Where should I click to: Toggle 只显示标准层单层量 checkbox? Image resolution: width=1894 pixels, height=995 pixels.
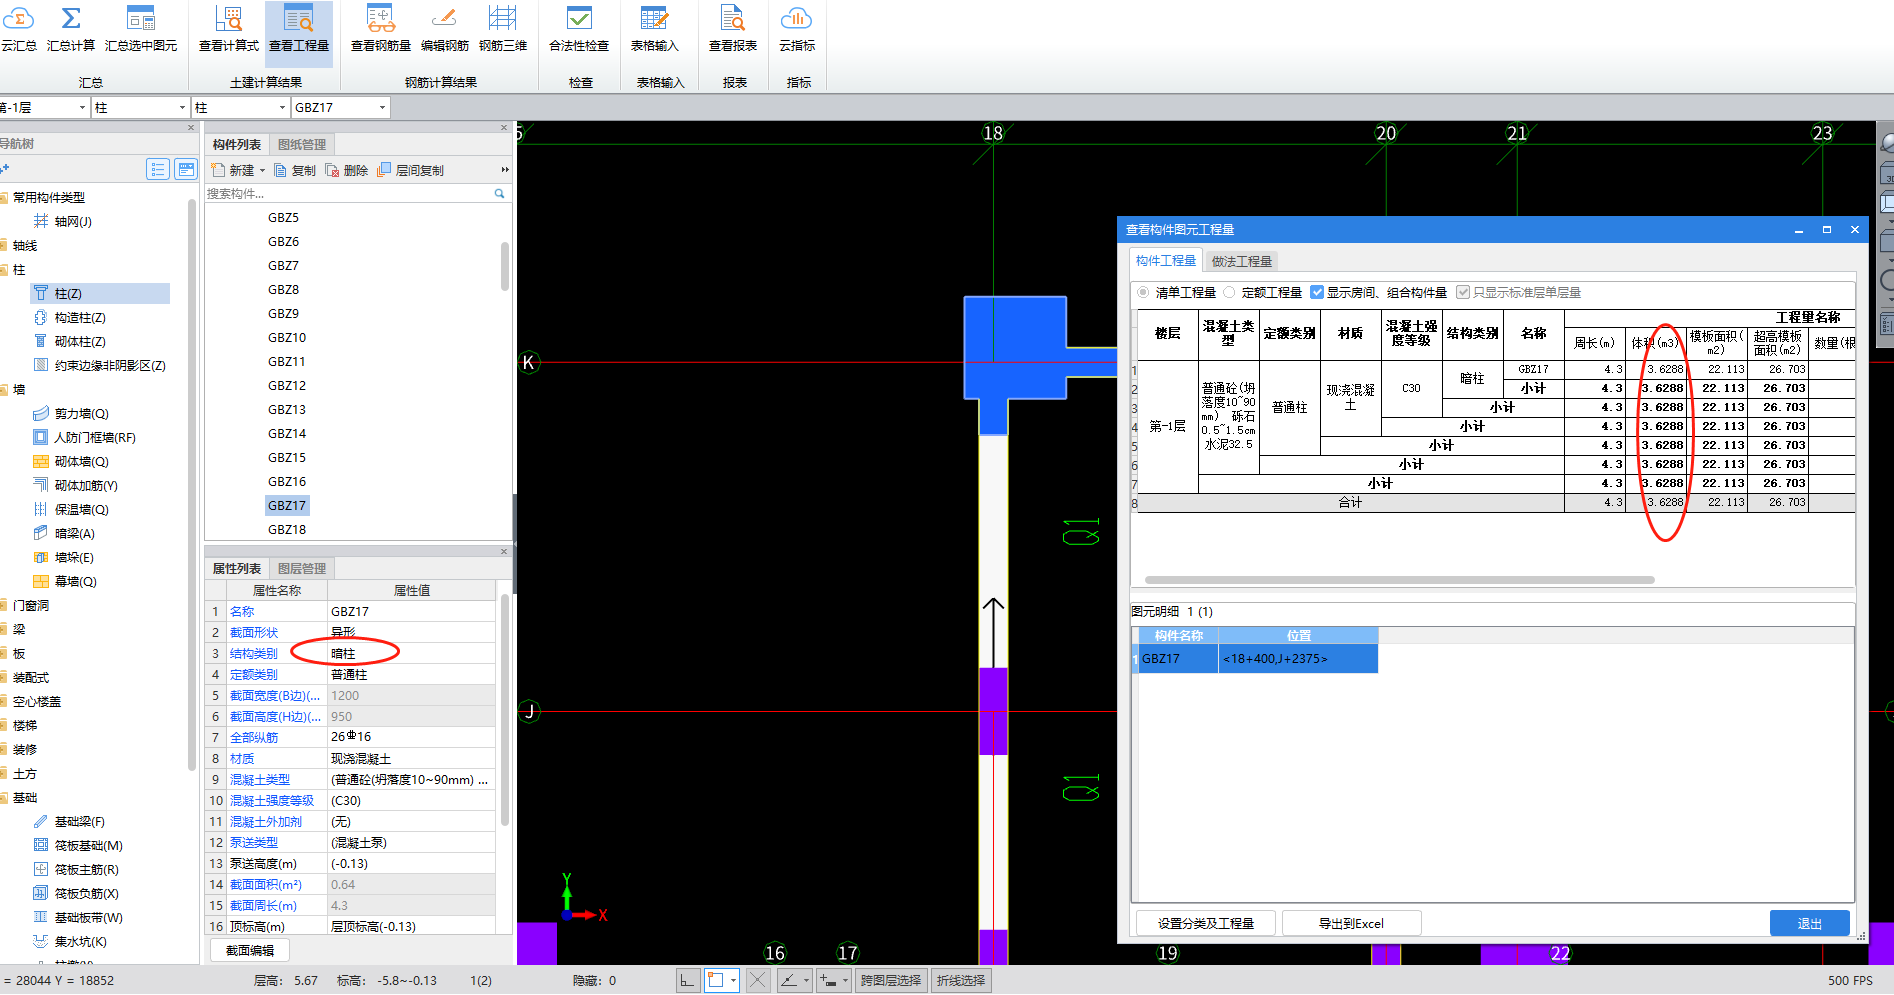(x=1463, y=293)
